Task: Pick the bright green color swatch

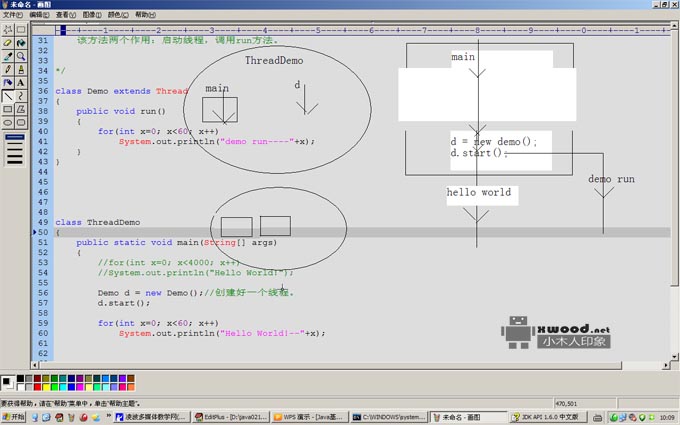Action: (x=54, y=387)
